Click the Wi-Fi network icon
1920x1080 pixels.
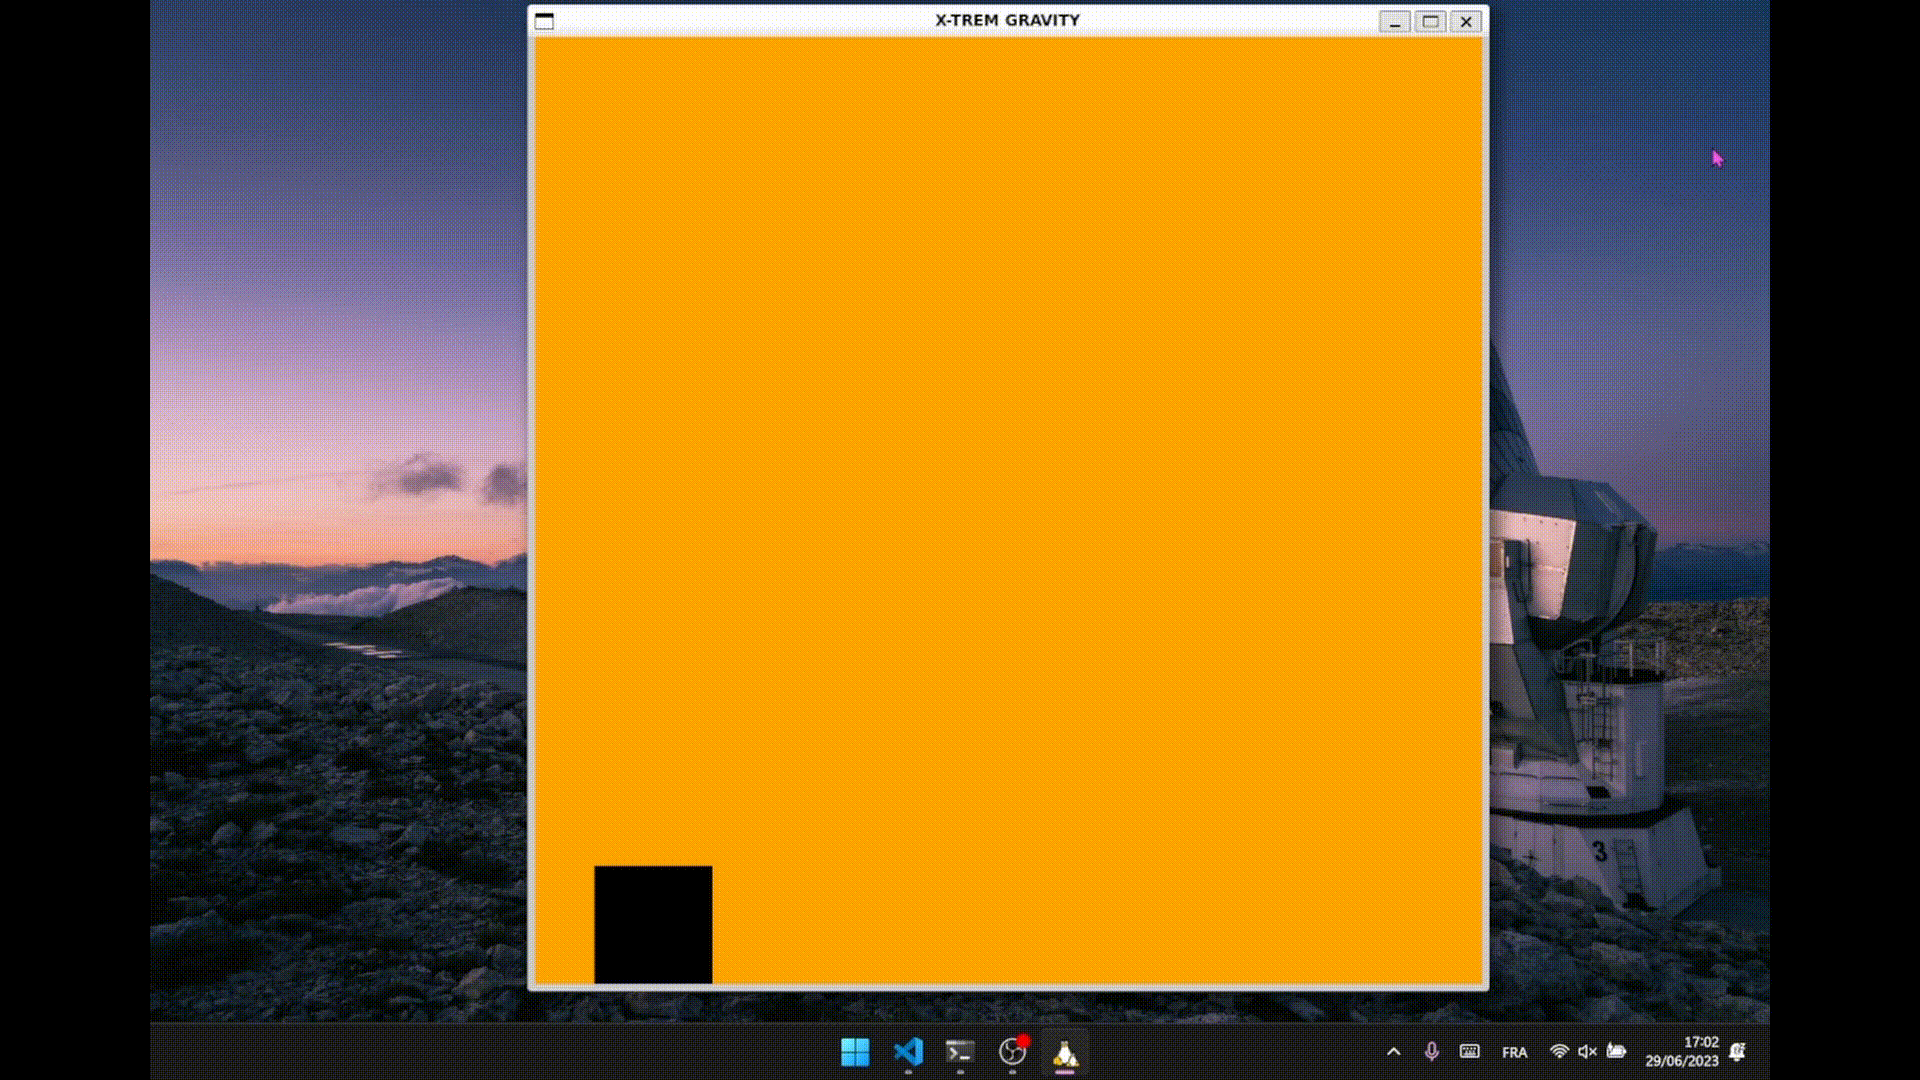1559,1051
